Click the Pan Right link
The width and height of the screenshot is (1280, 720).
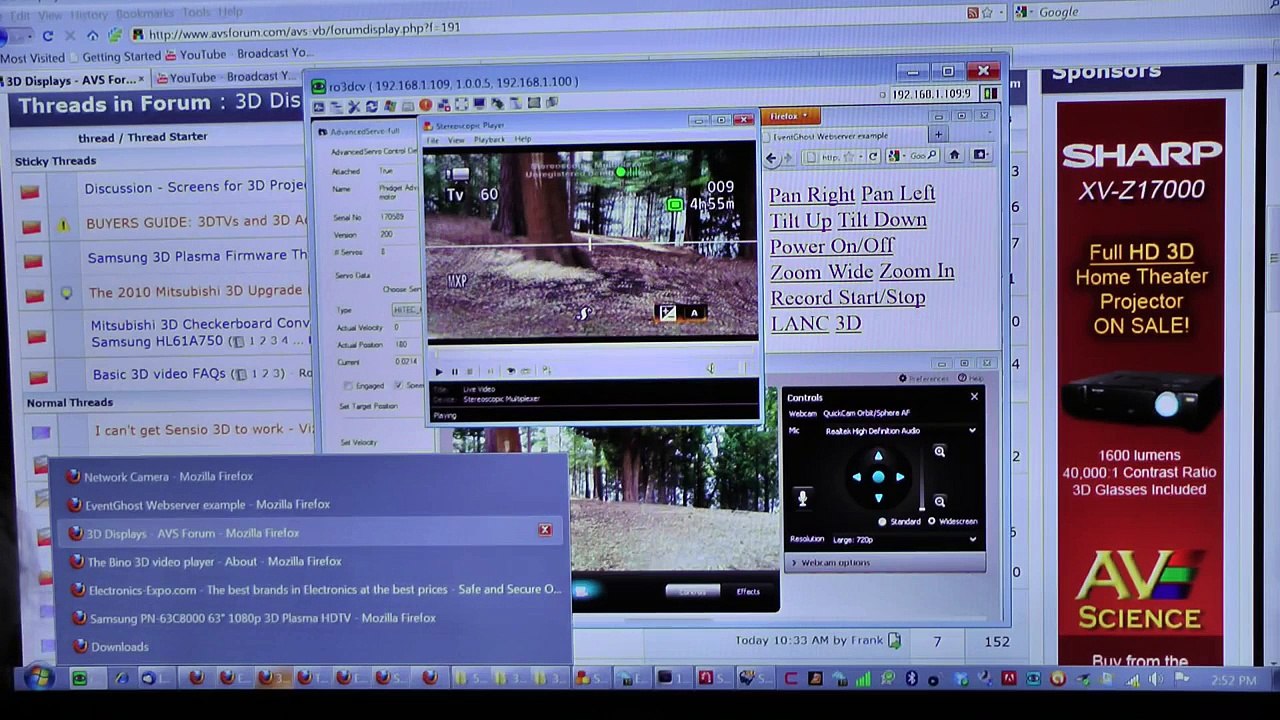[812, 194]
